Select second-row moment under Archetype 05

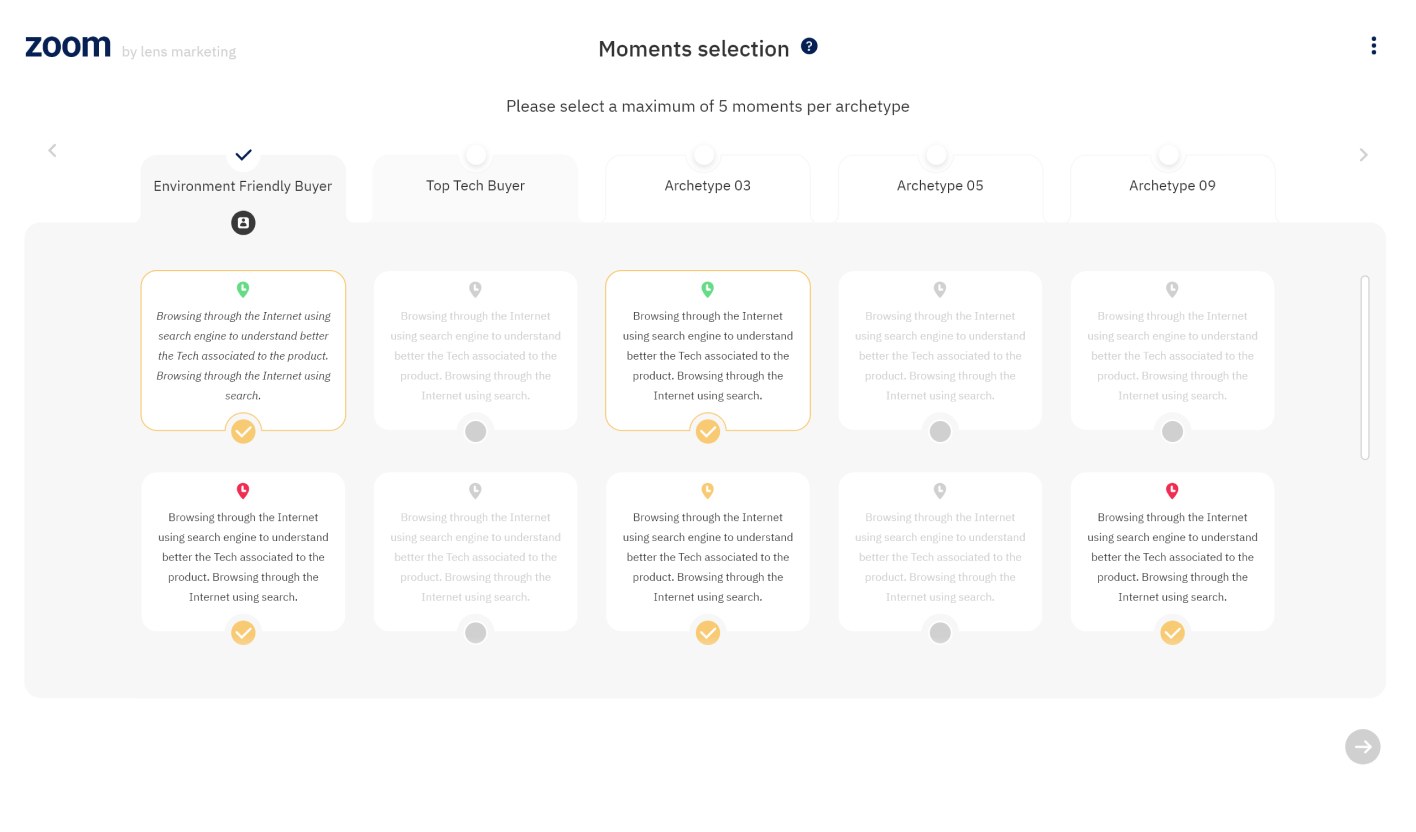(x=940, y=633)
